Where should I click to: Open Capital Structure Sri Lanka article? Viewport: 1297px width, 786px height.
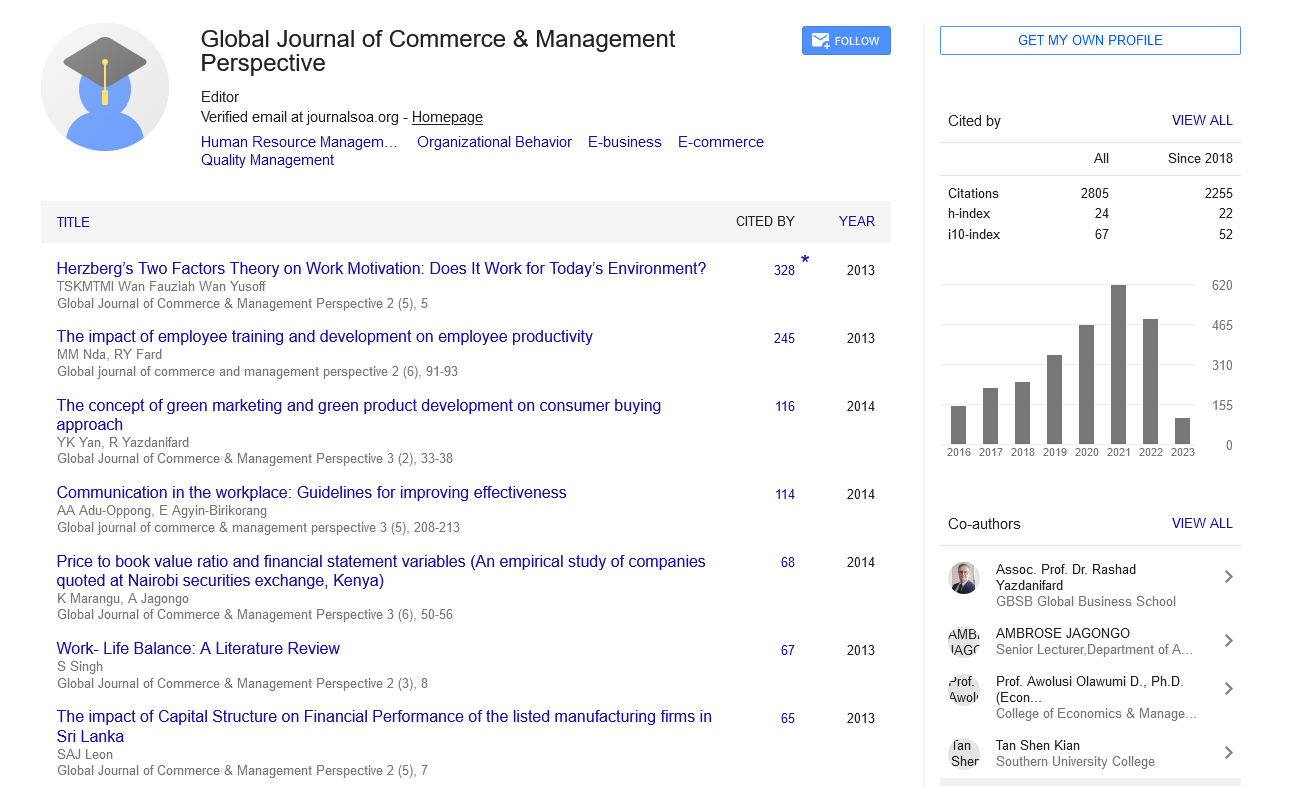tap(384, 726)
